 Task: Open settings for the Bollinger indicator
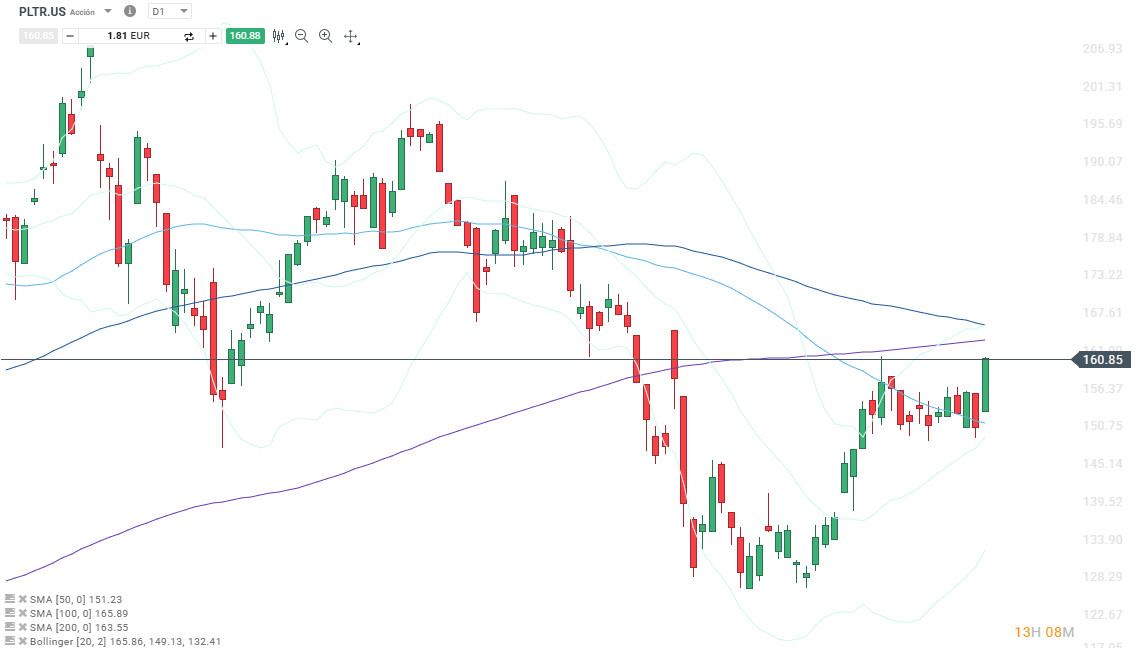pyautogui.click(x=9, y=641)
